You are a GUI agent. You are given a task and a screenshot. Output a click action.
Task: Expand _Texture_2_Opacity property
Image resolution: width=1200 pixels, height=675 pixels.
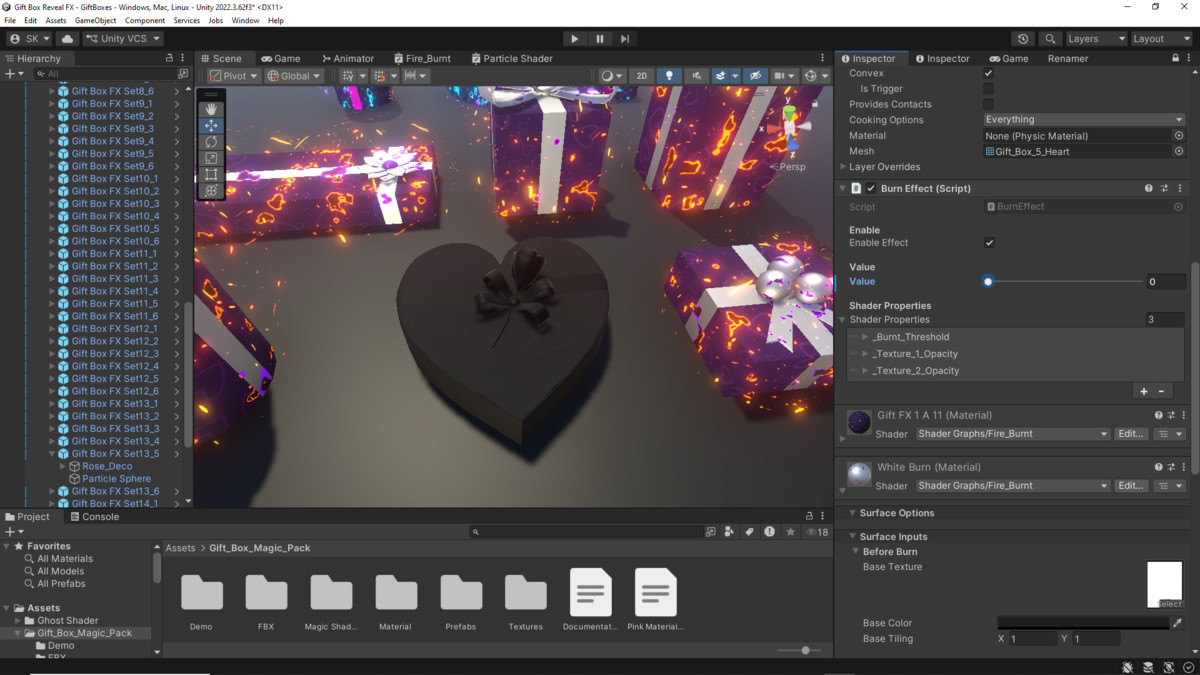tap(865, 371)
